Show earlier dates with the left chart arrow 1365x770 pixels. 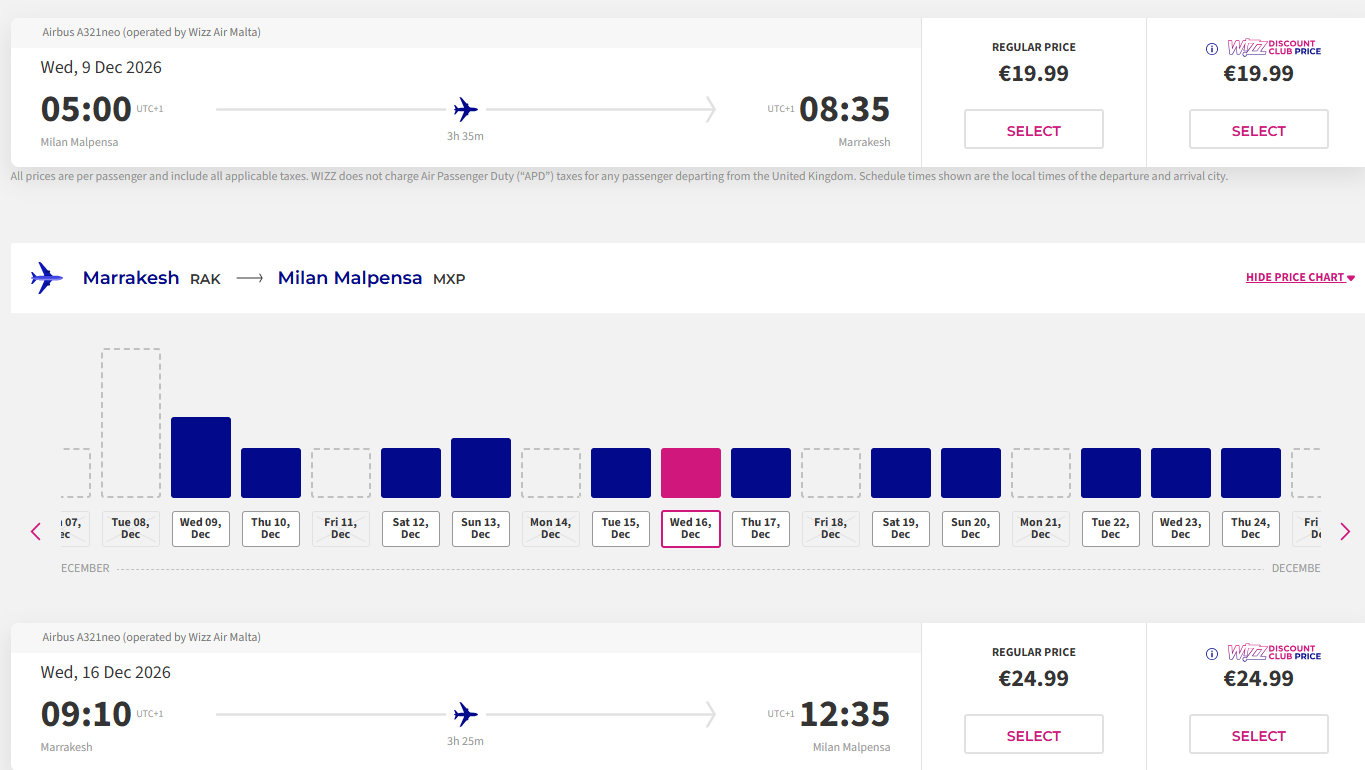pos(36,531)
